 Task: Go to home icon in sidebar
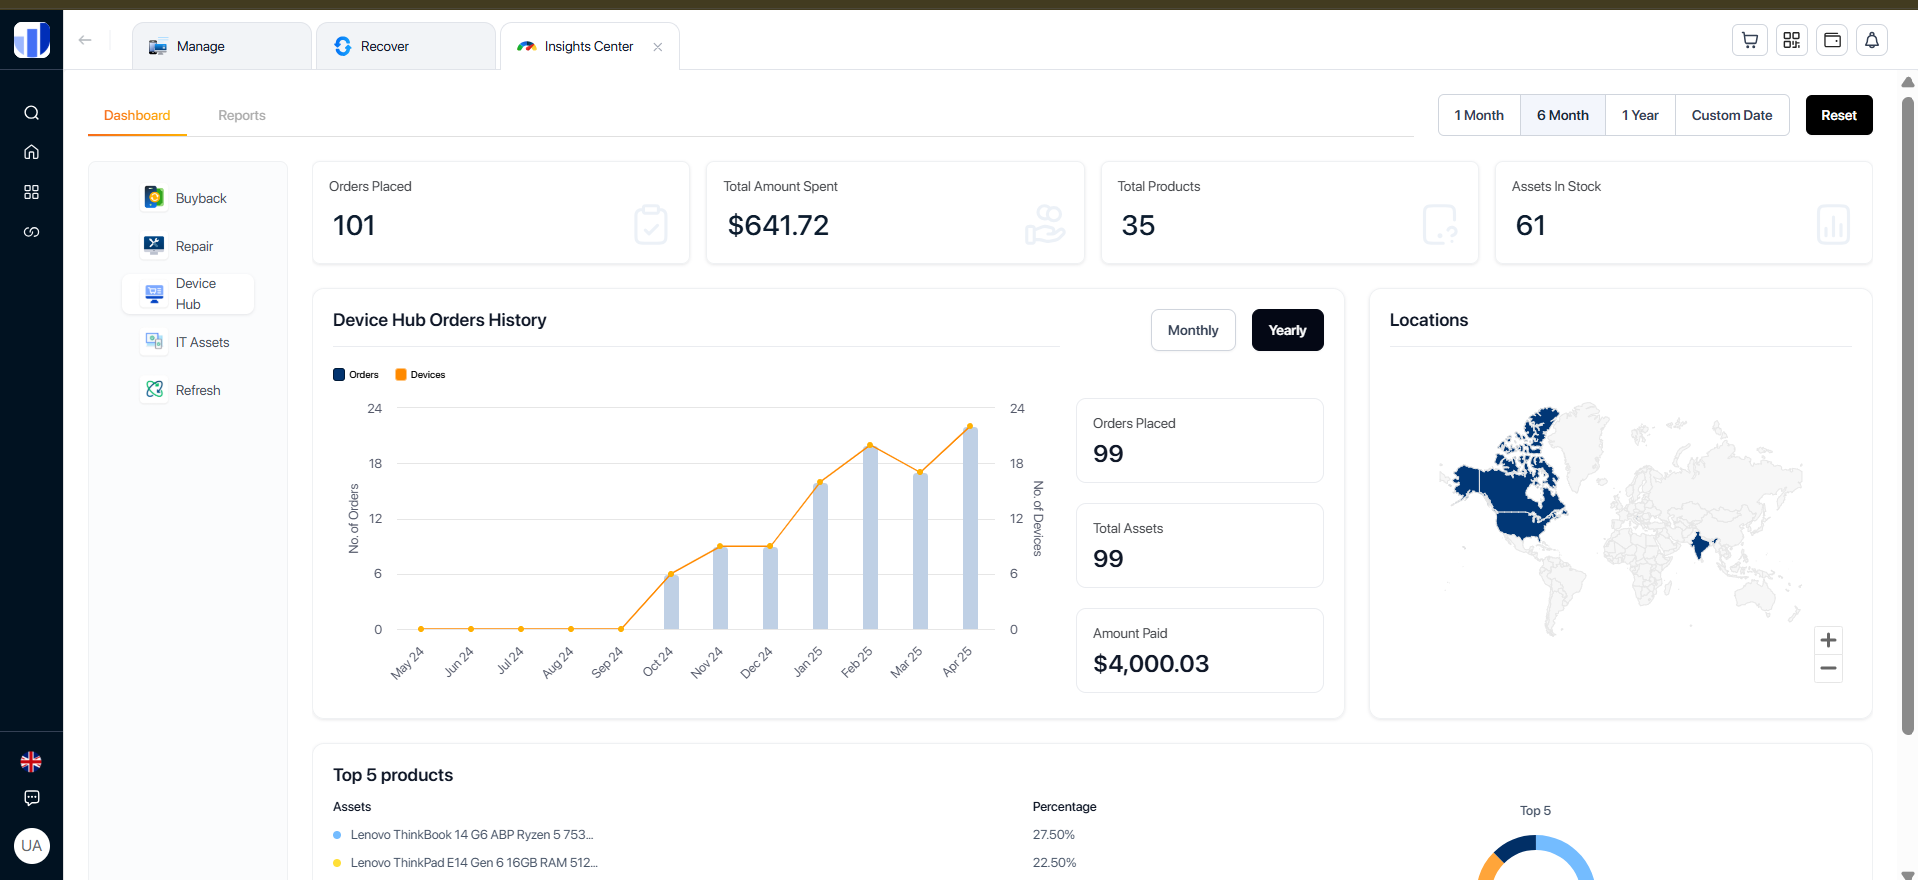tap(32, 152)
